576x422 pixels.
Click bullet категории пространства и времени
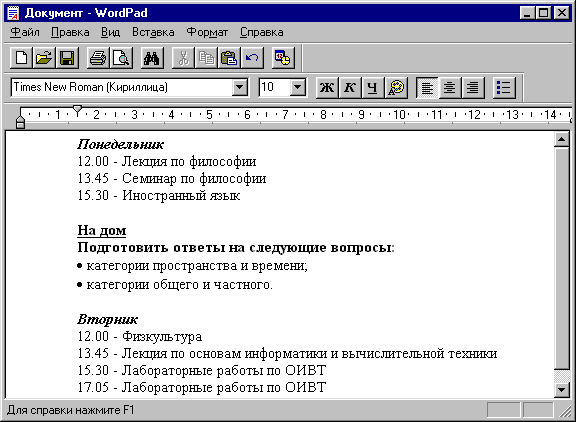pos(192,266)
